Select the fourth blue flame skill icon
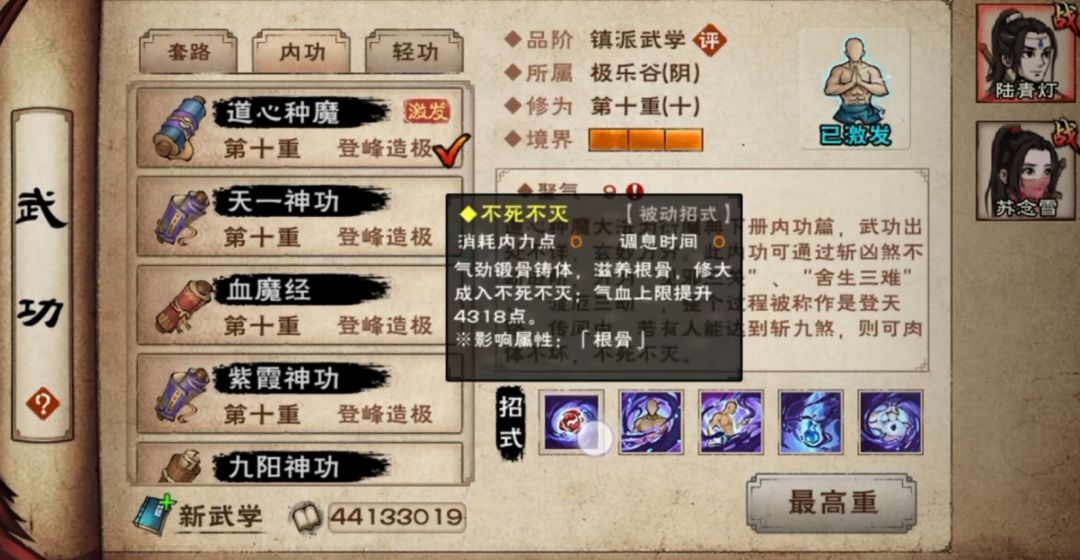This screenshot has width=1080, height=560. pyautogui.click(x=811, y=422)
